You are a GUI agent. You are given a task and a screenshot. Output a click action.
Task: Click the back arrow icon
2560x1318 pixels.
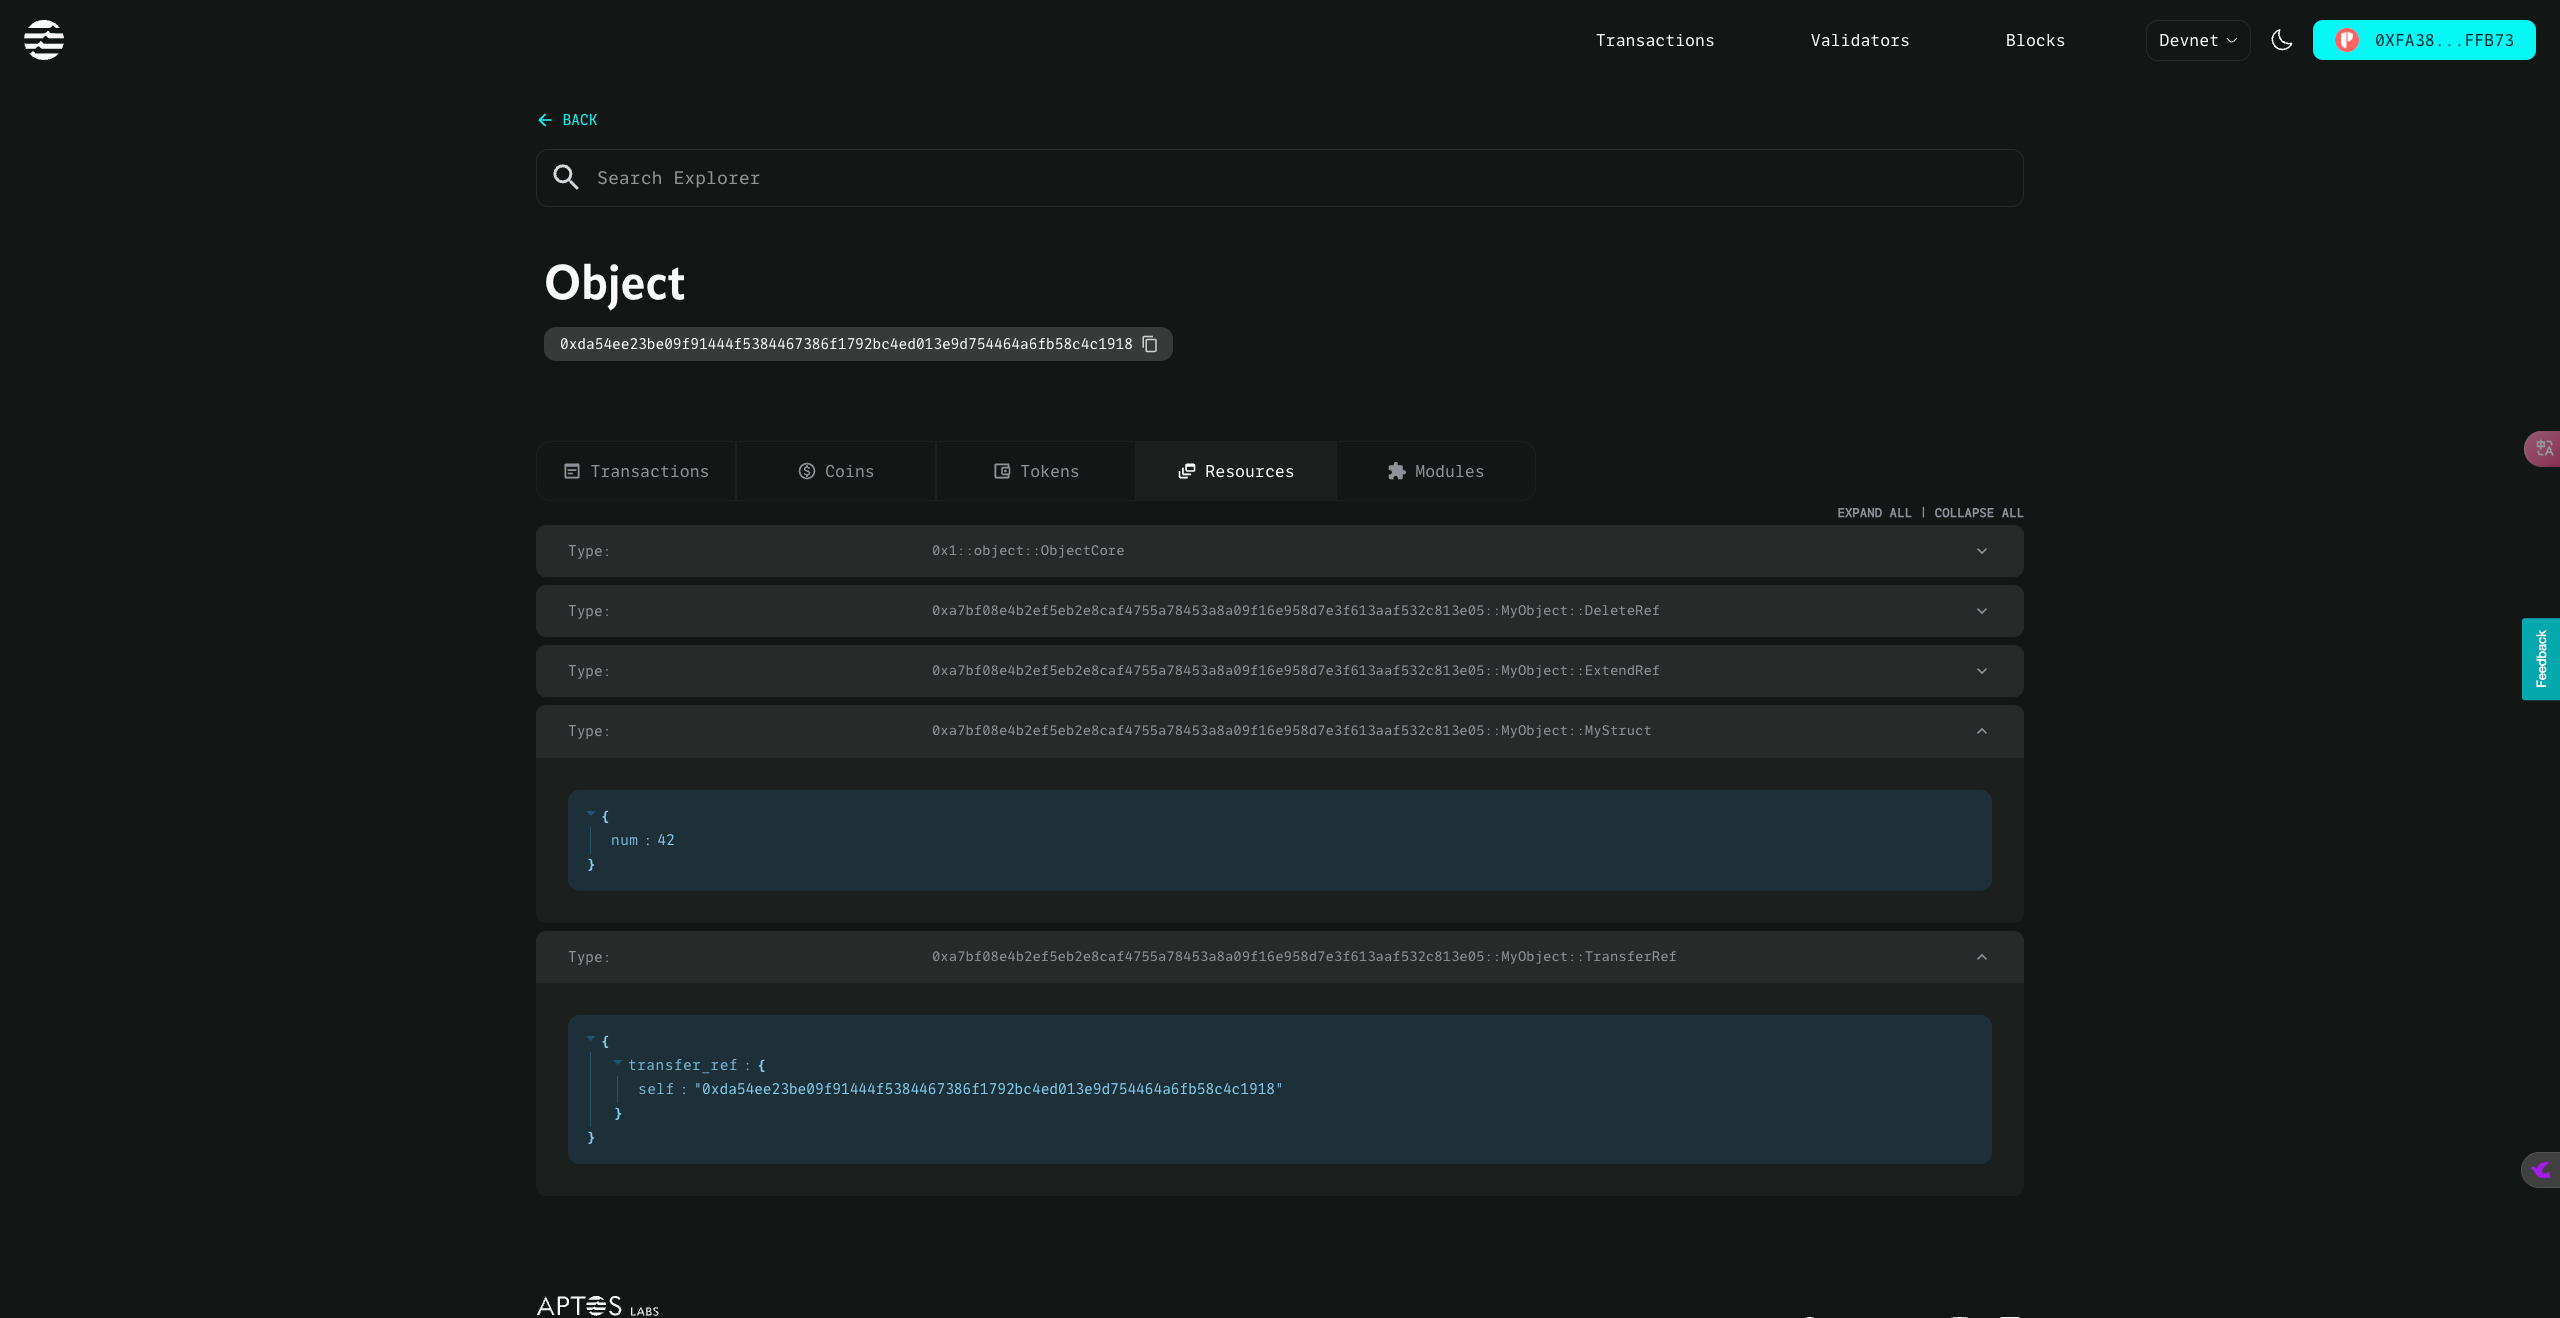point(545,120)
